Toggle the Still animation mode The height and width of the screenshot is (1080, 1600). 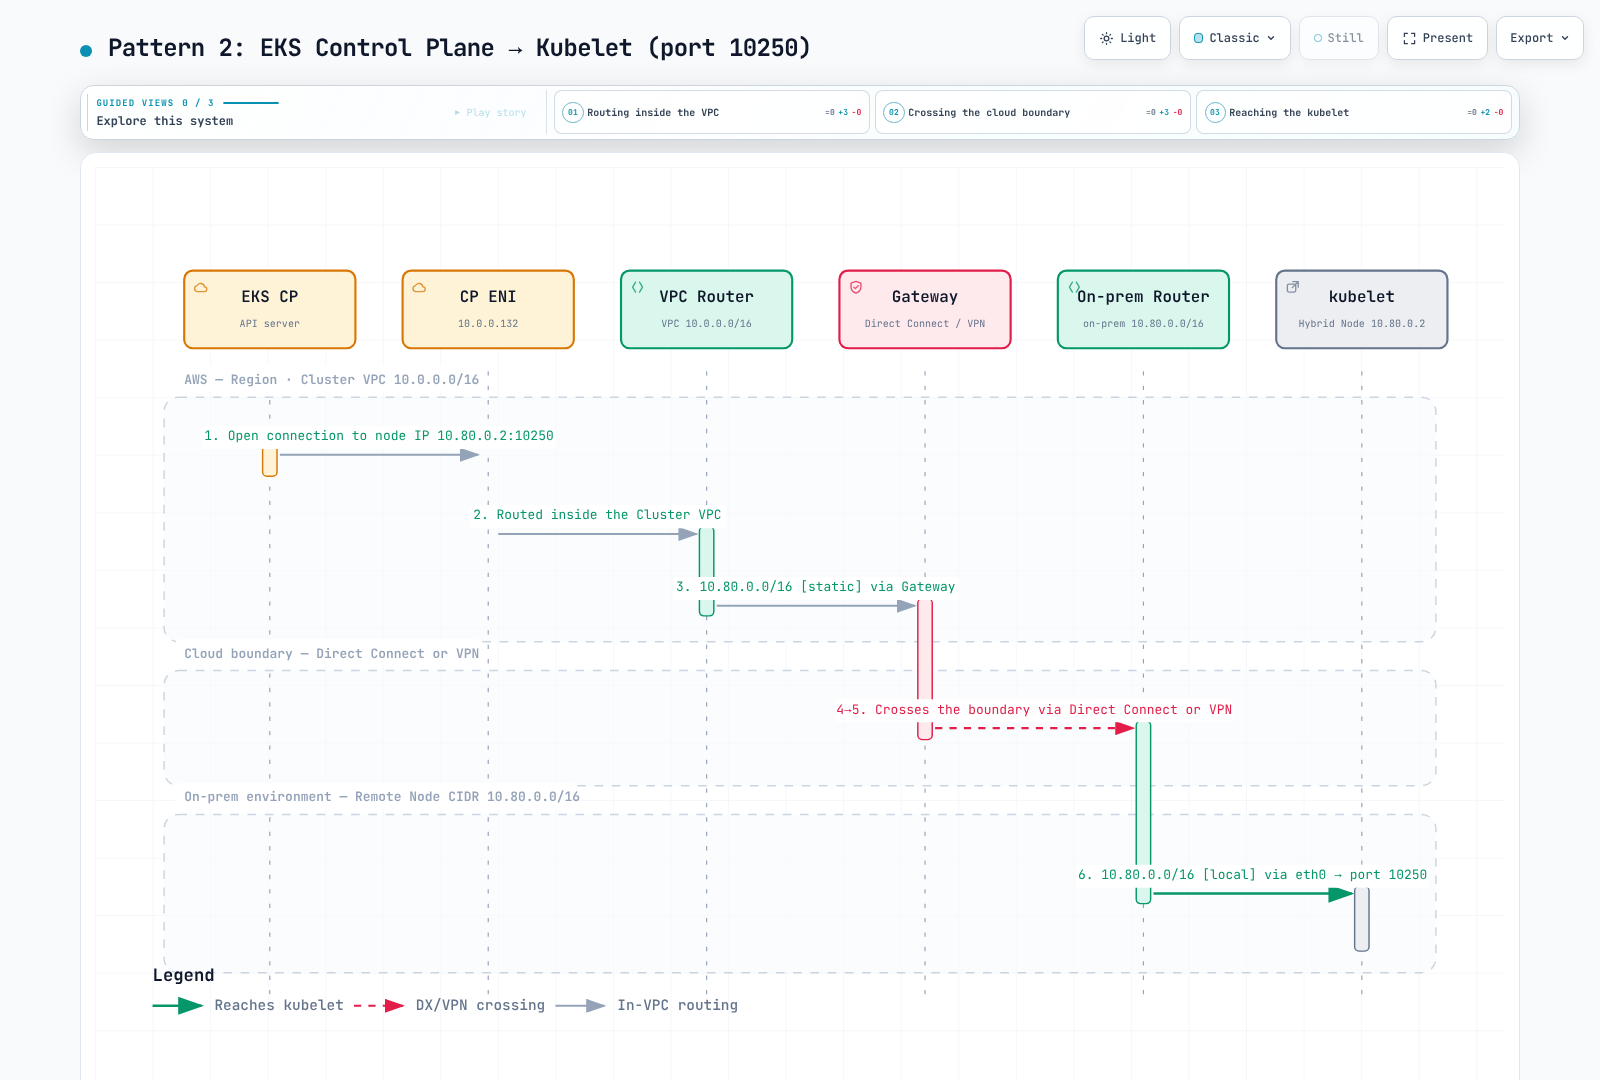[x=1338, y=38]
